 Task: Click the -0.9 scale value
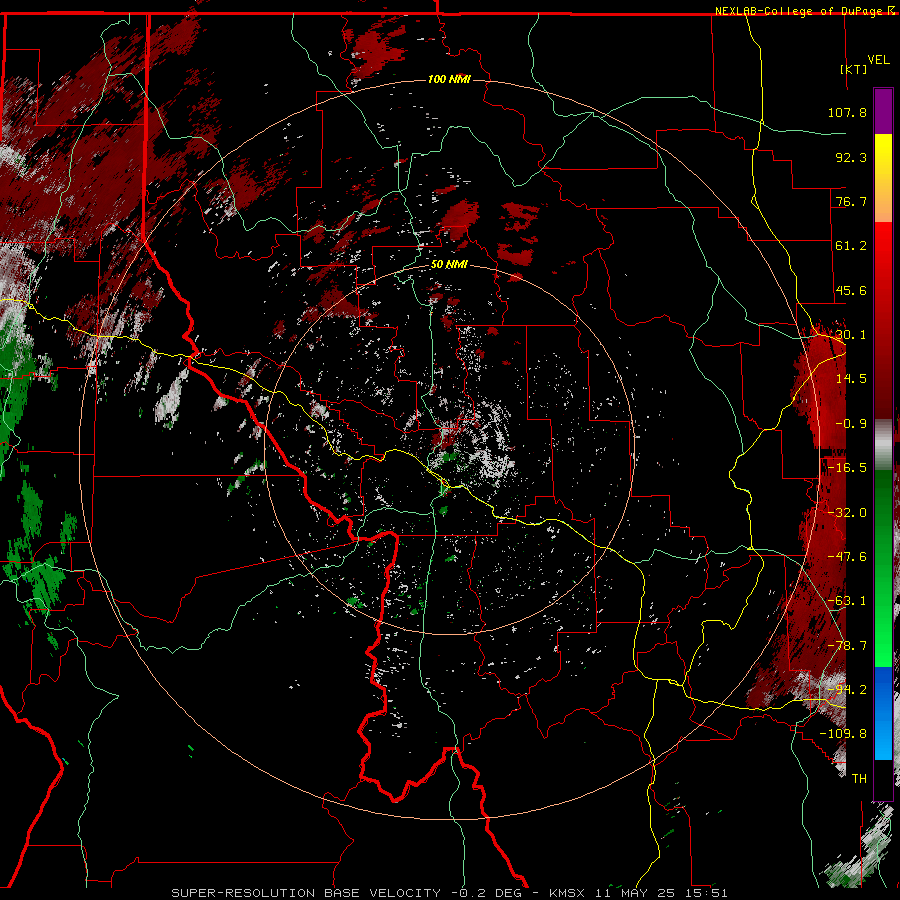tap(851, 424)
